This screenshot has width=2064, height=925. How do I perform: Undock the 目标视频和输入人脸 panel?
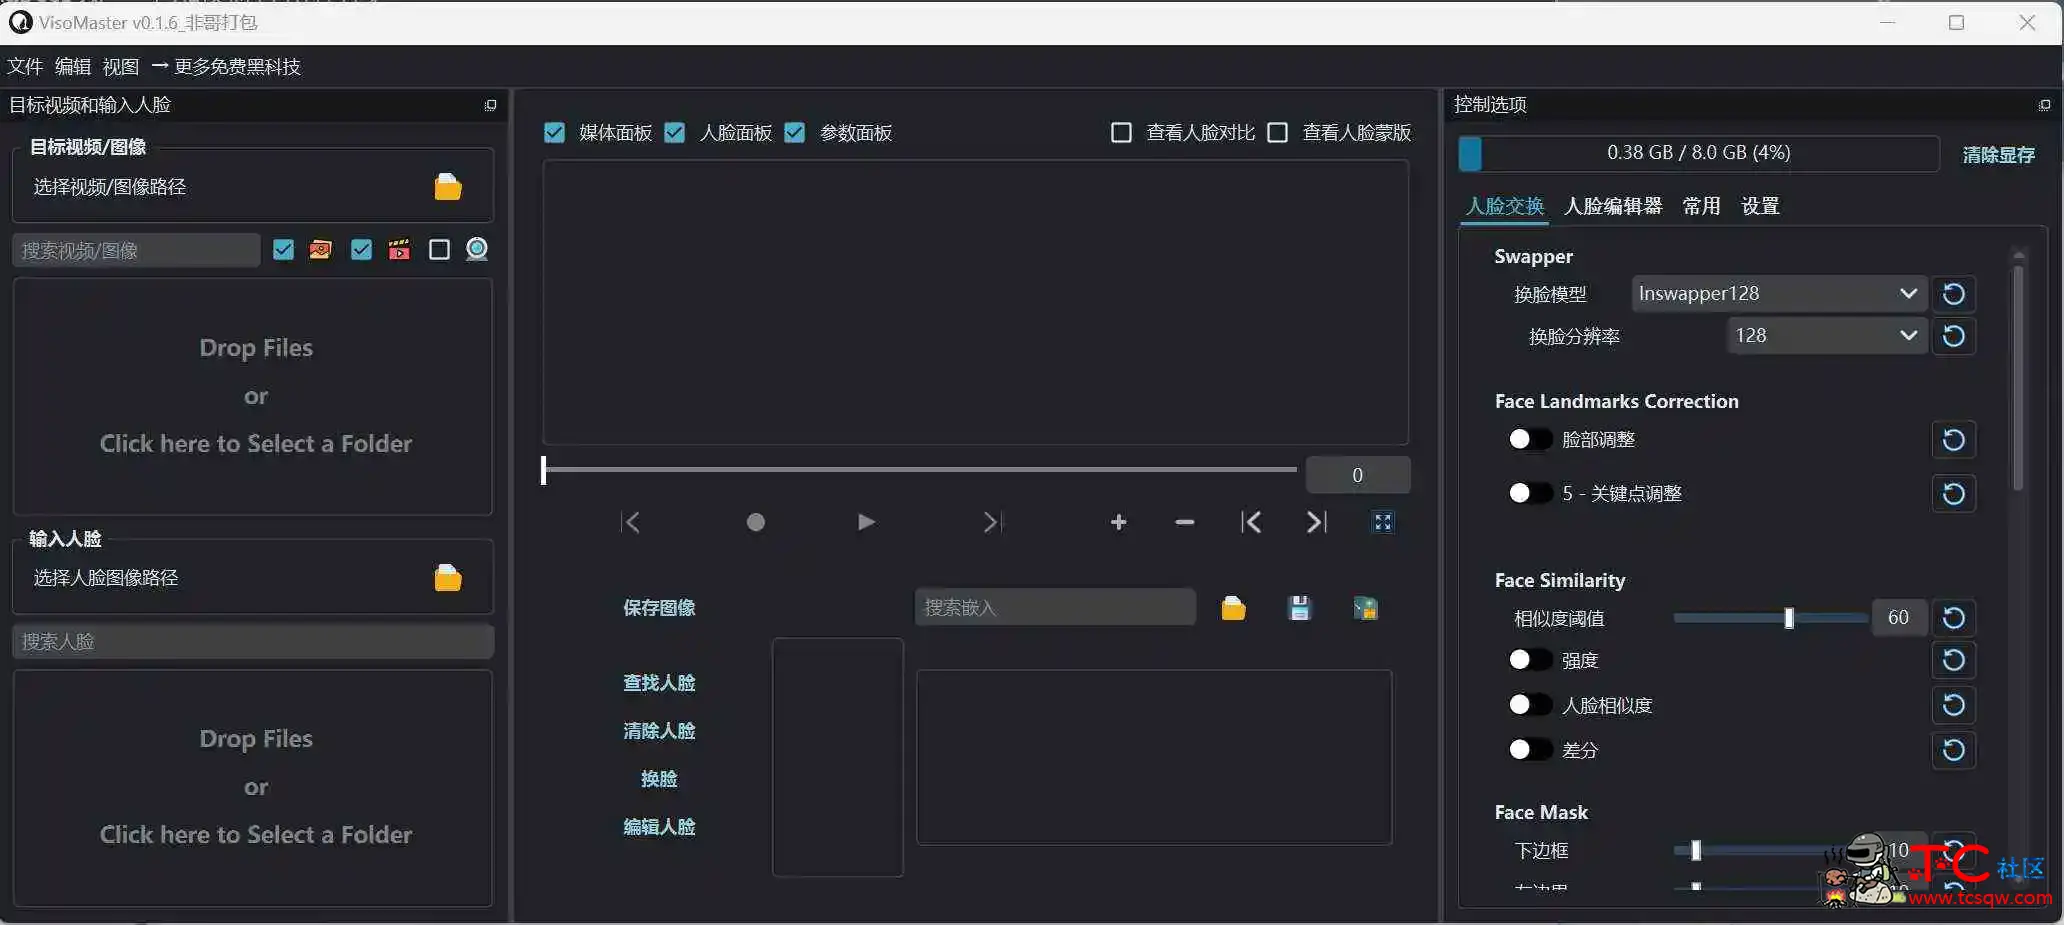click(490, 105)
